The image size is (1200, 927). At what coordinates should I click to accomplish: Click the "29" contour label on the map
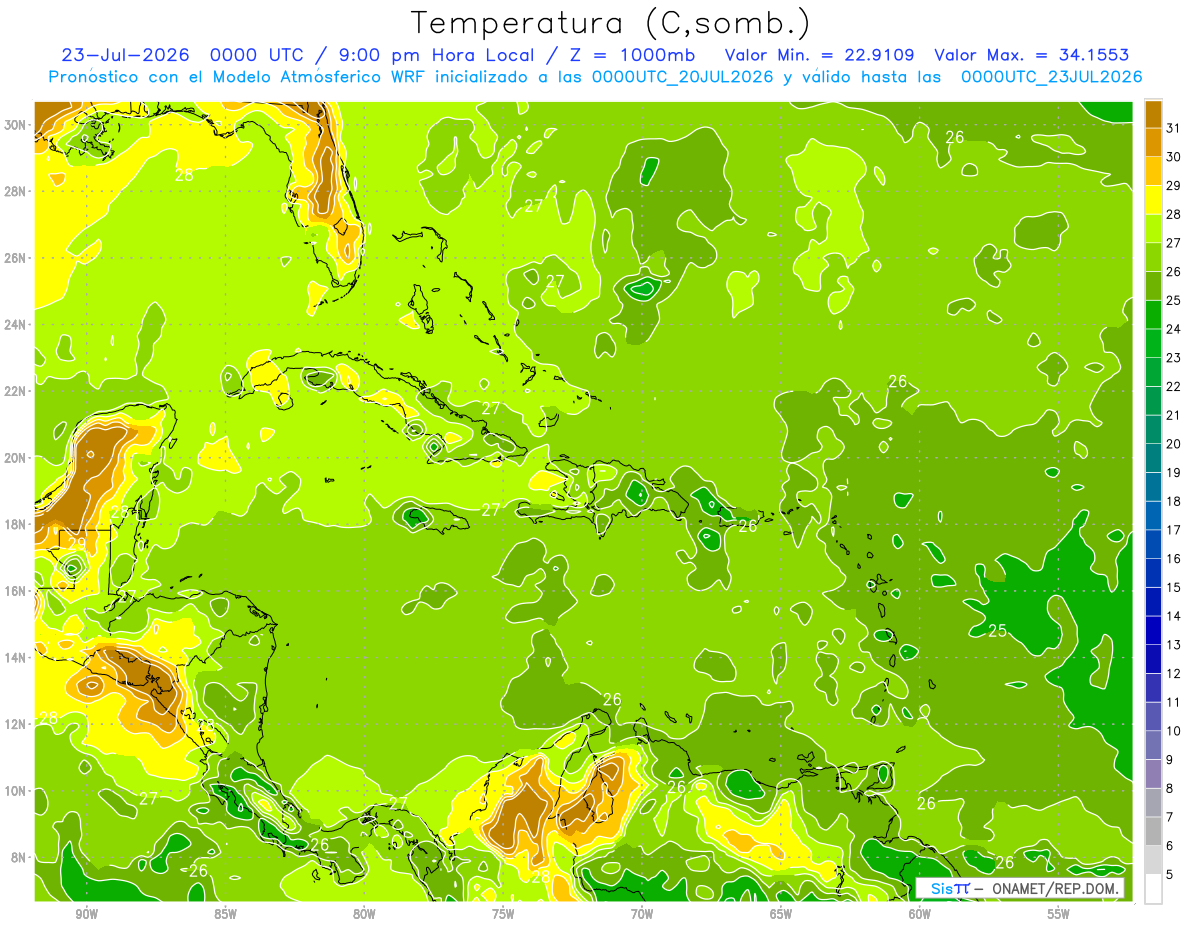pos(77,544)
